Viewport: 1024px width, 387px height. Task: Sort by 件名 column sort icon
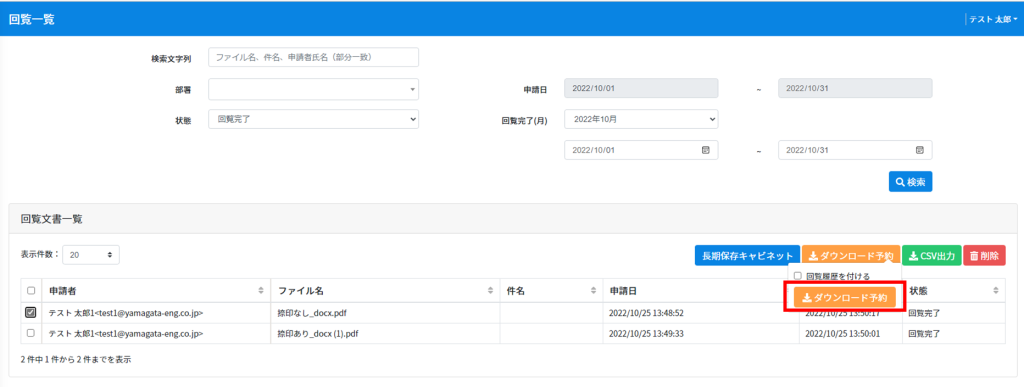[594, 290]
